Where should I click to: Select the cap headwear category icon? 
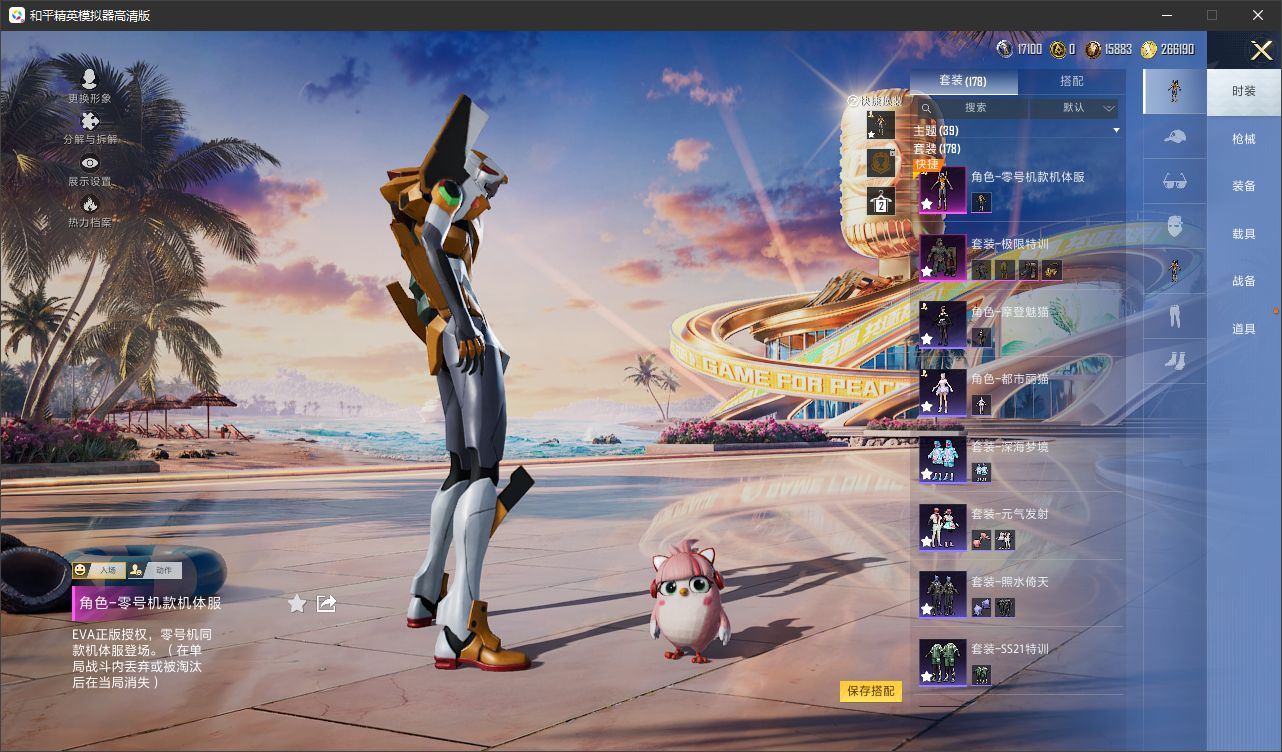(x=1175, y=137)
